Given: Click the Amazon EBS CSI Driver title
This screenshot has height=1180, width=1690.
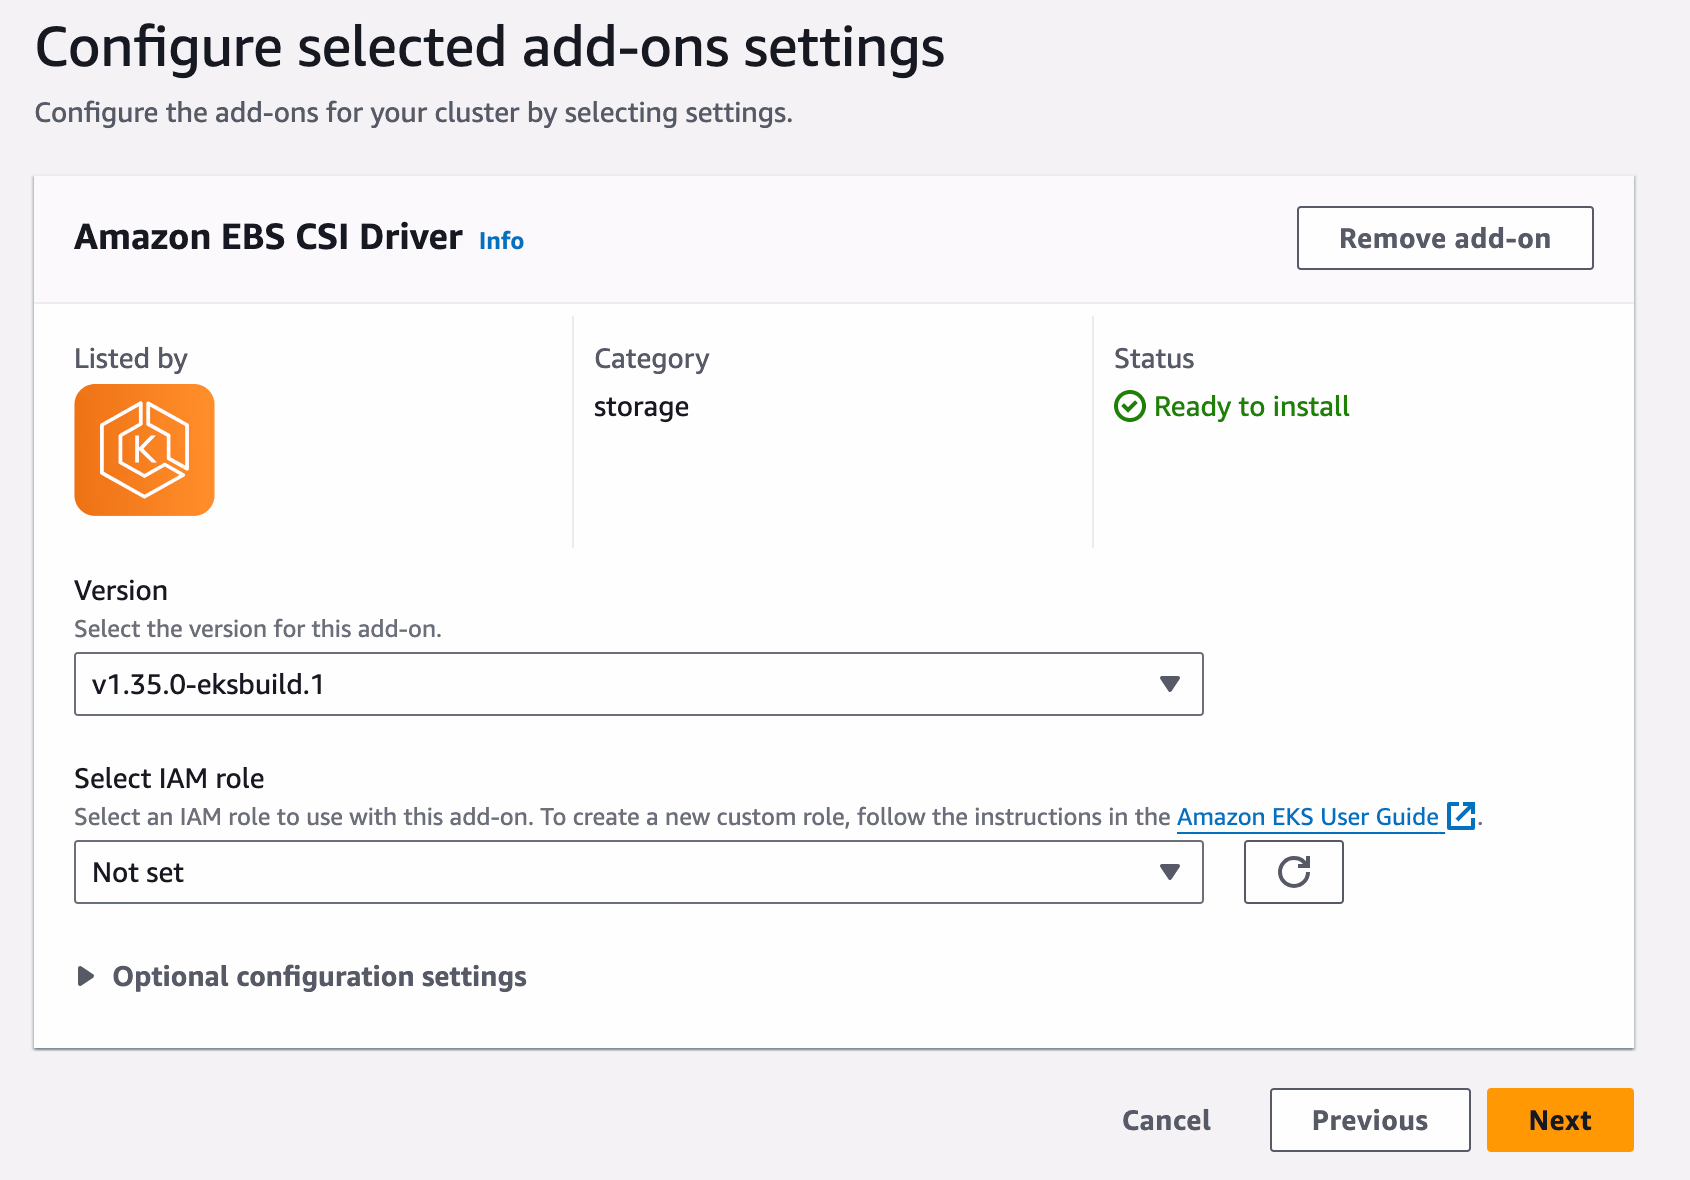Looking at the screenshot, I should tap(268, 237).
